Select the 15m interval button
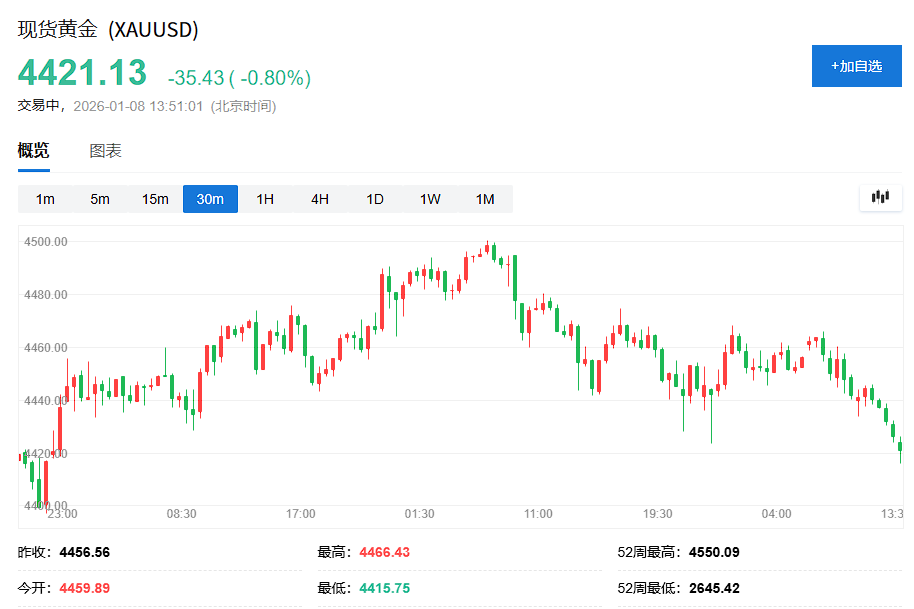 pos(154,198)
